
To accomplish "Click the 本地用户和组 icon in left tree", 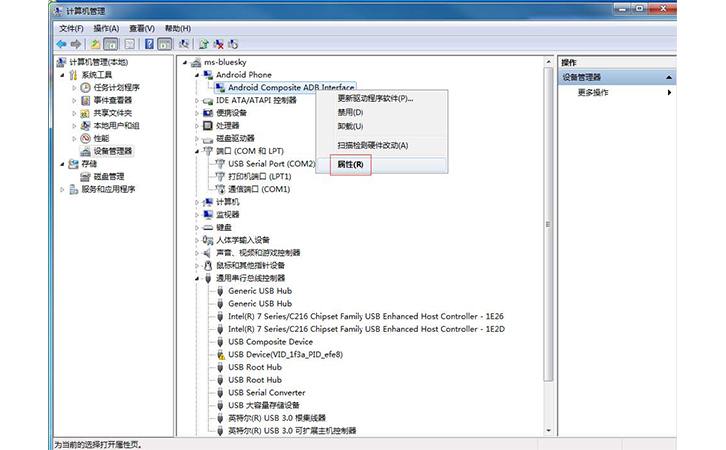I will [x=85, y=125].
